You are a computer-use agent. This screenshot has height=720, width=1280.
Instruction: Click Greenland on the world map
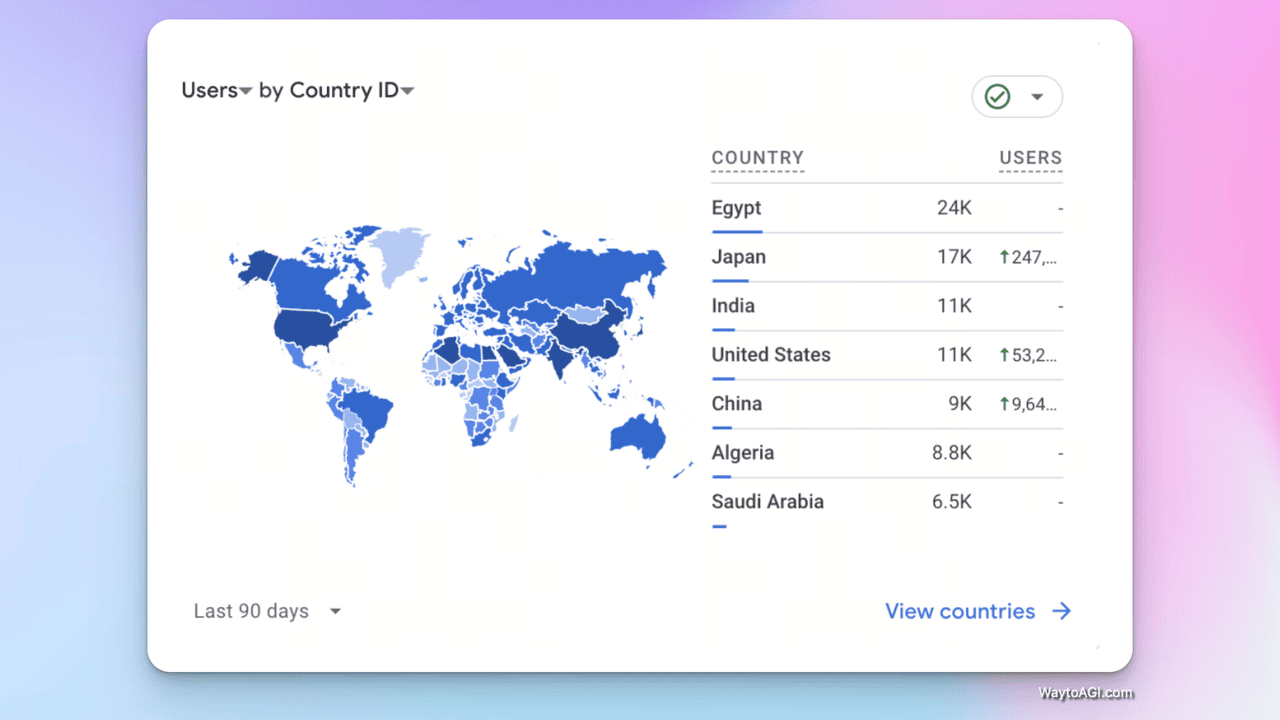click(401, 248)
